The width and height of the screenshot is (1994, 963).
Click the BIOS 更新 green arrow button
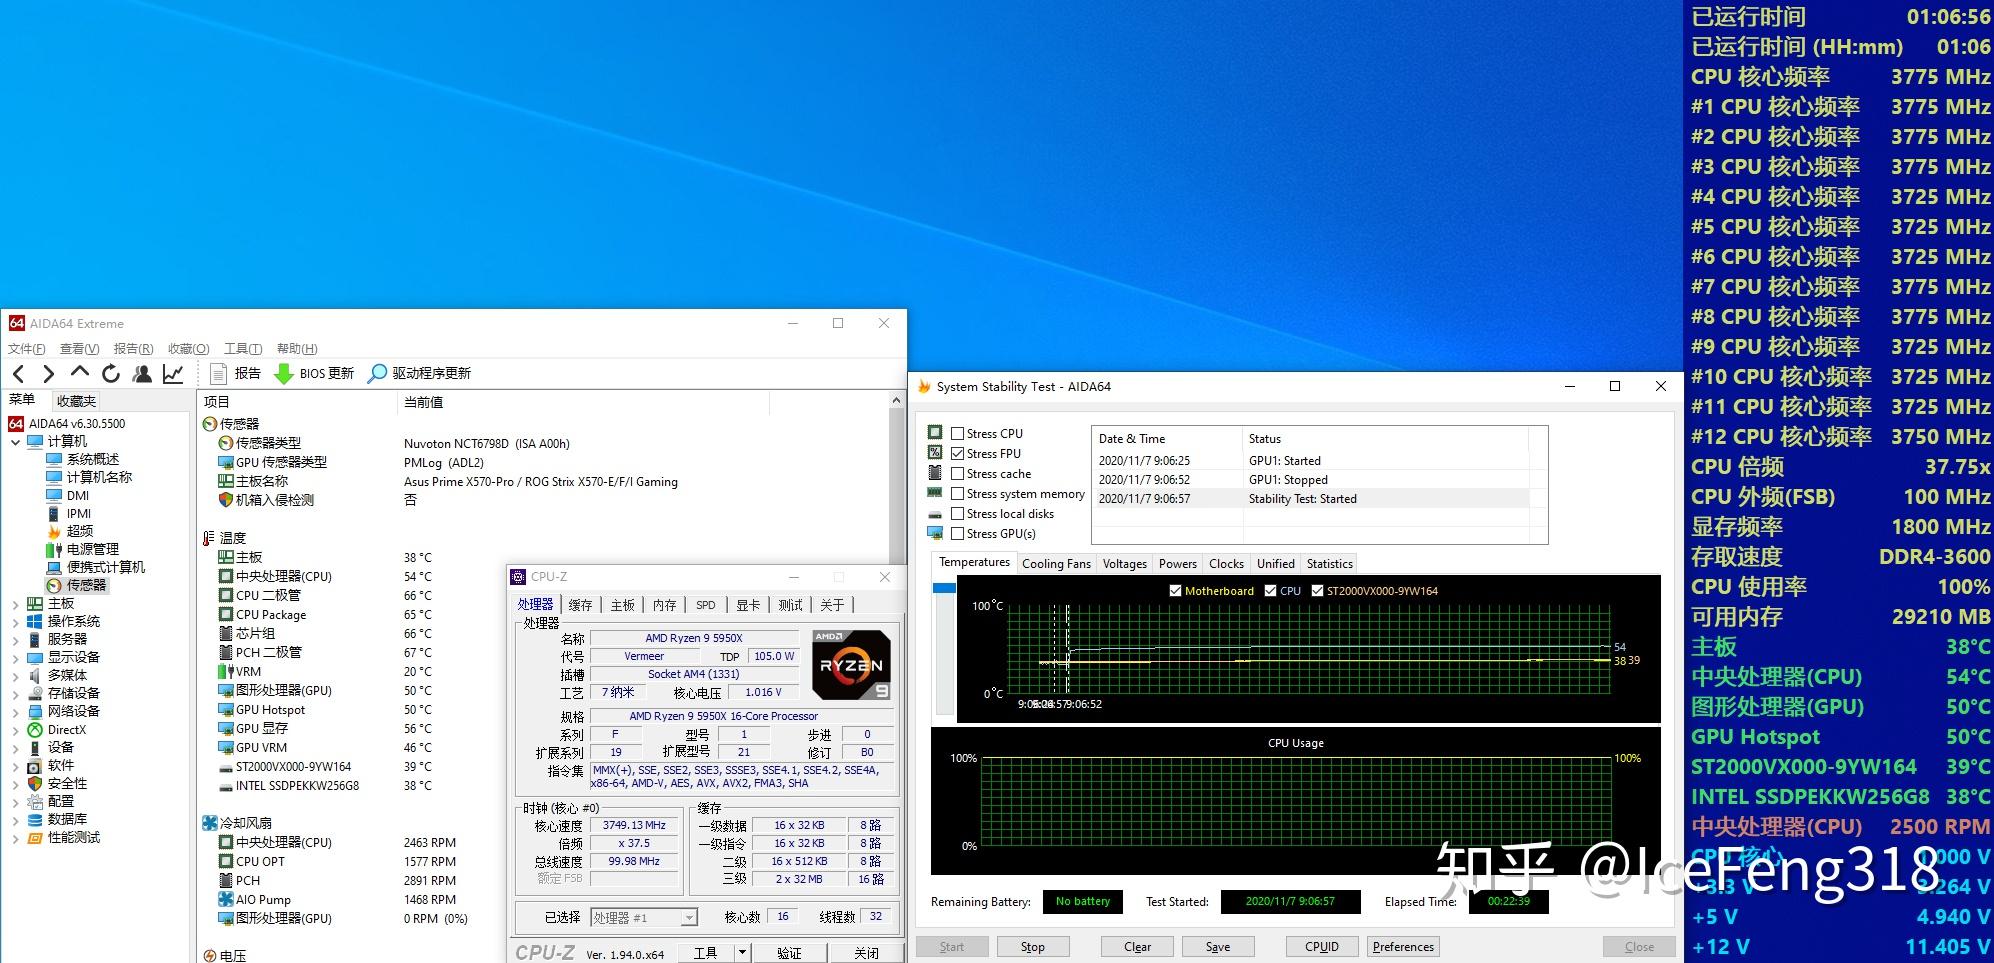point(314,374)
